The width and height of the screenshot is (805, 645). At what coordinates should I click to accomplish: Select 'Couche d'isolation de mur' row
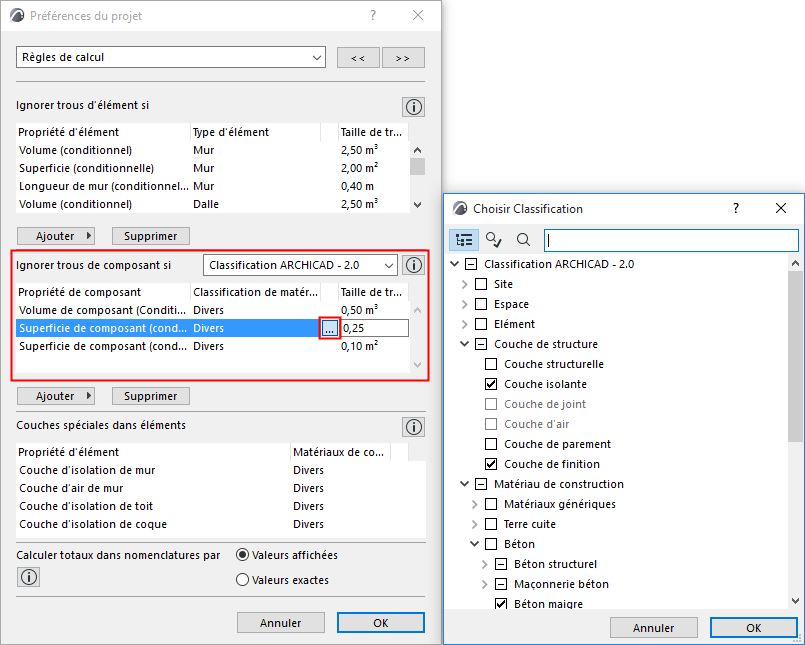point(221,470)
